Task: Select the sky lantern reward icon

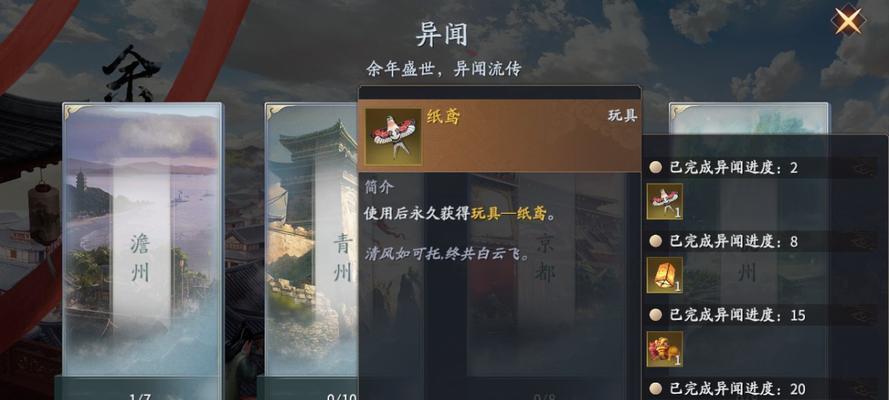Action: pos(664,275)
